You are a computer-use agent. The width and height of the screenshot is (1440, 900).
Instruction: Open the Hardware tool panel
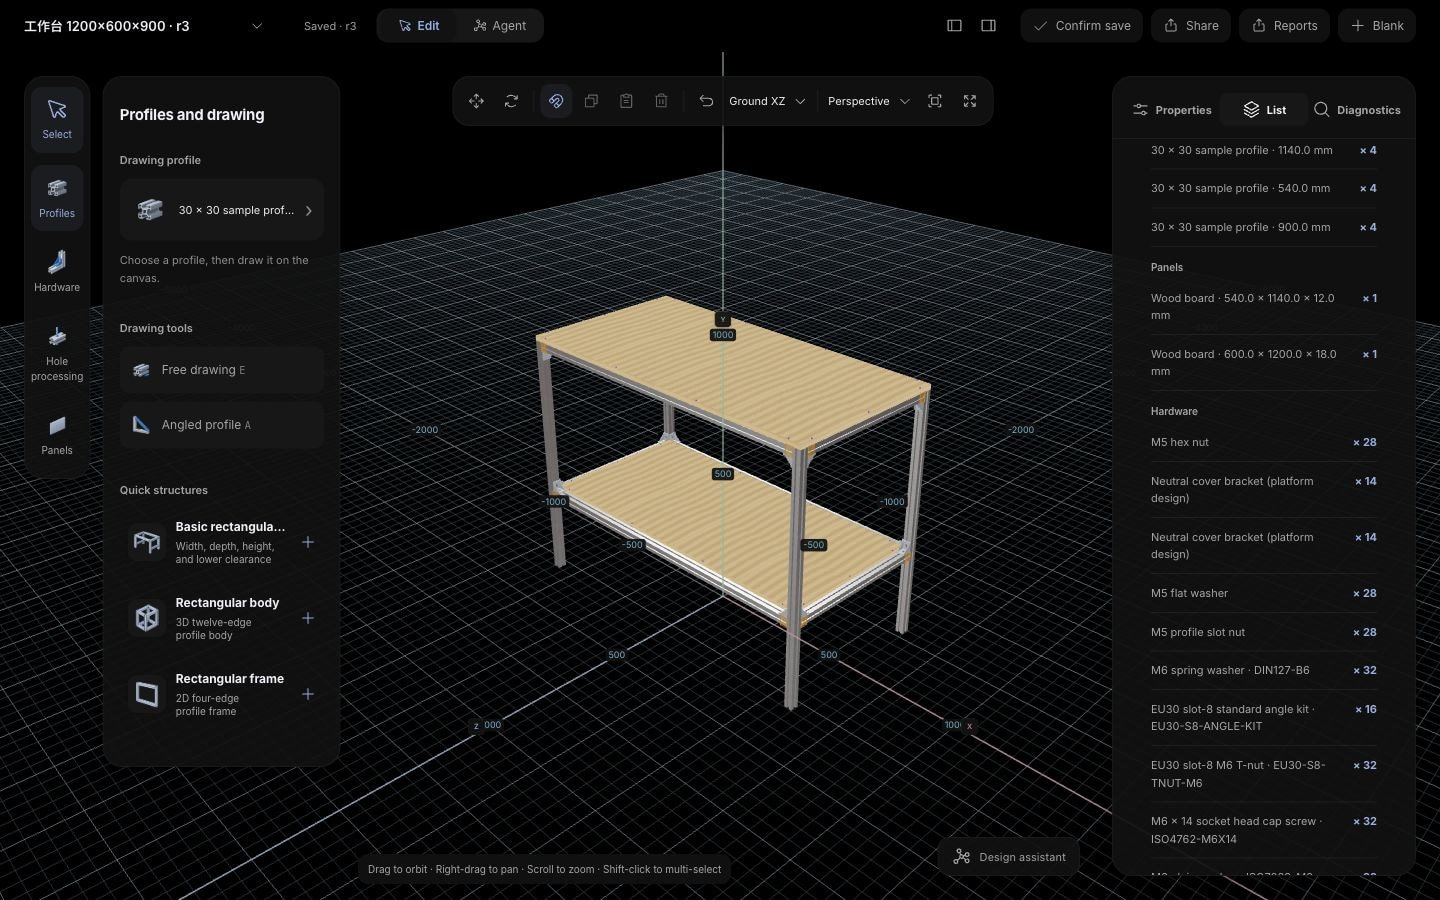click(x=57, y=272)
